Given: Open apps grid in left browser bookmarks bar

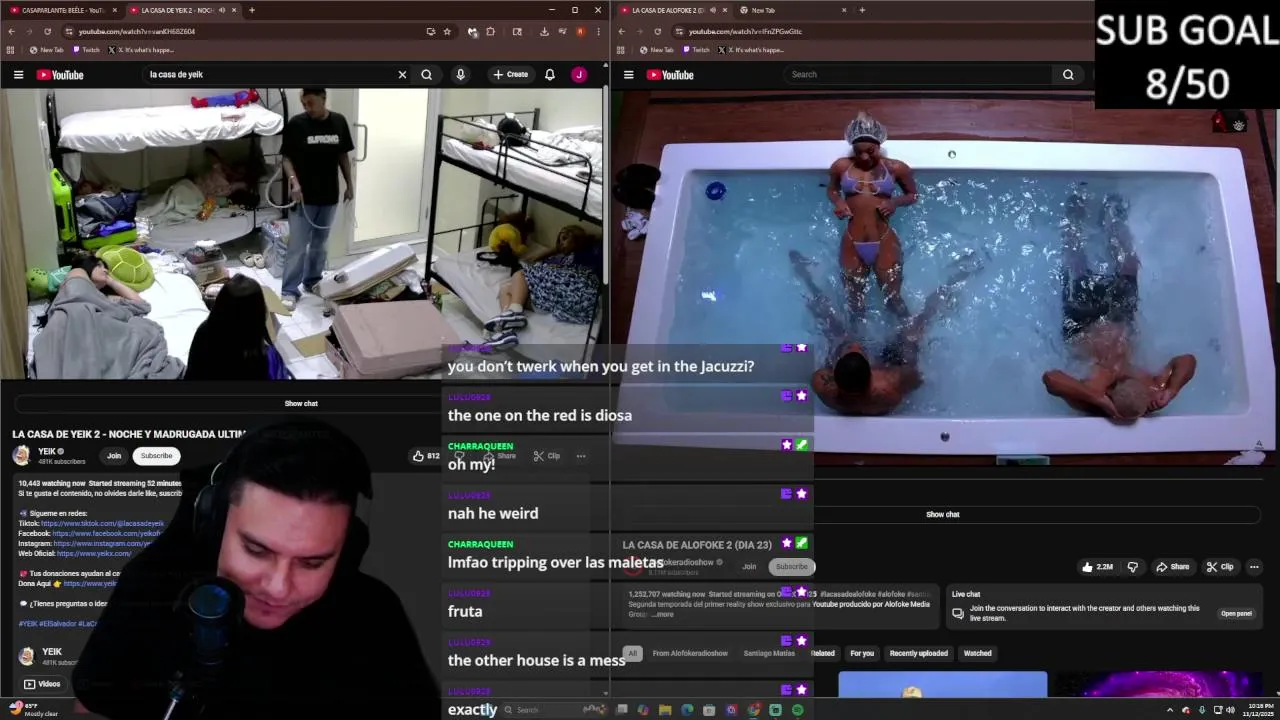Looking at the screenshot, I should (x=10, y=50).
